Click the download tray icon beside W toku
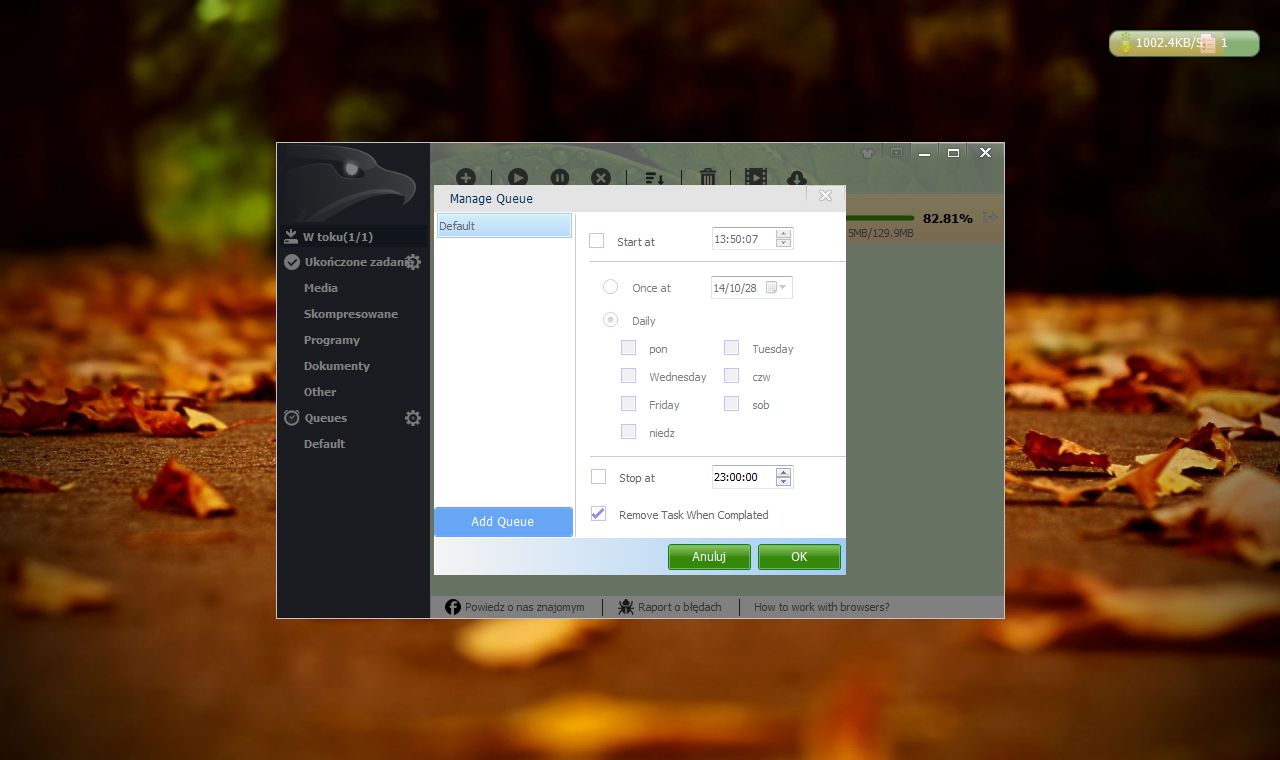Screen dimensions: 1280x760 tap(291, 236)
